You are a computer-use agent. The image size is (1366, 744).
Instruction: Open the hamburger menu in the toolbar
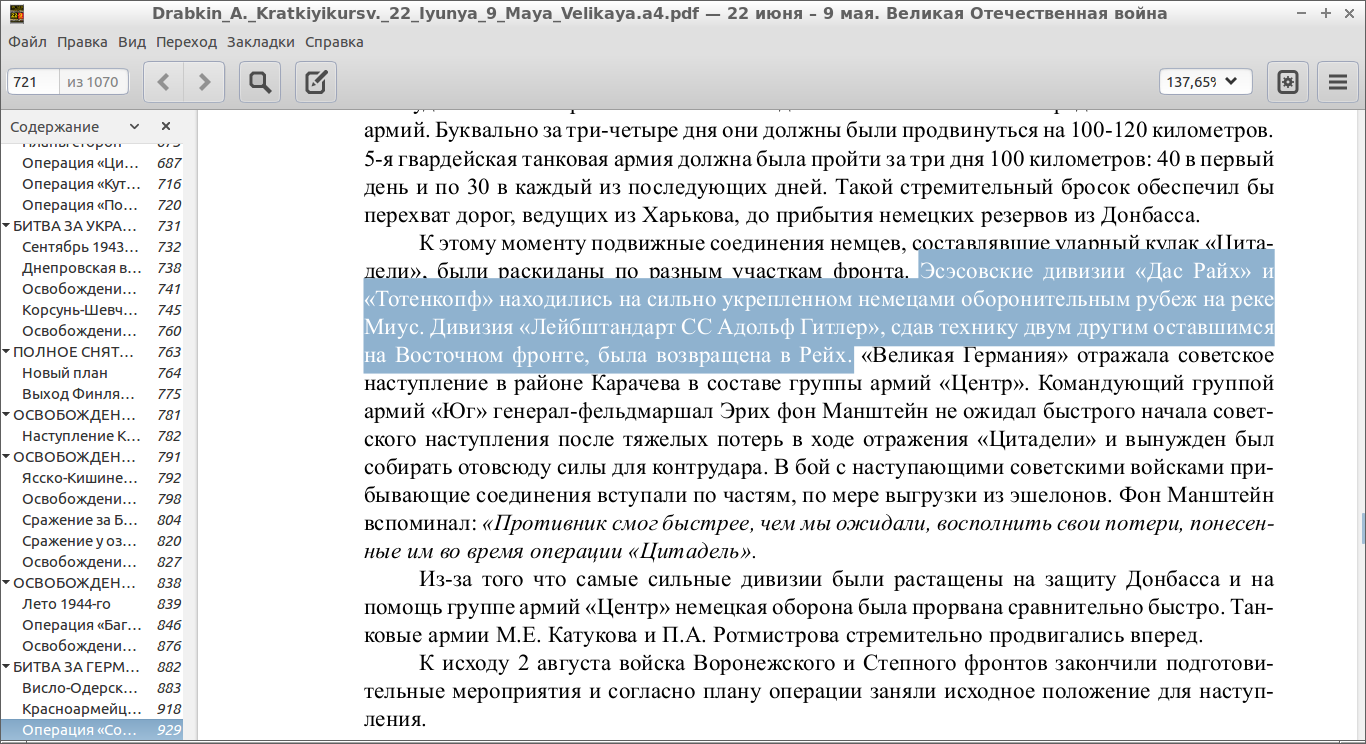tap(1338, 82)
